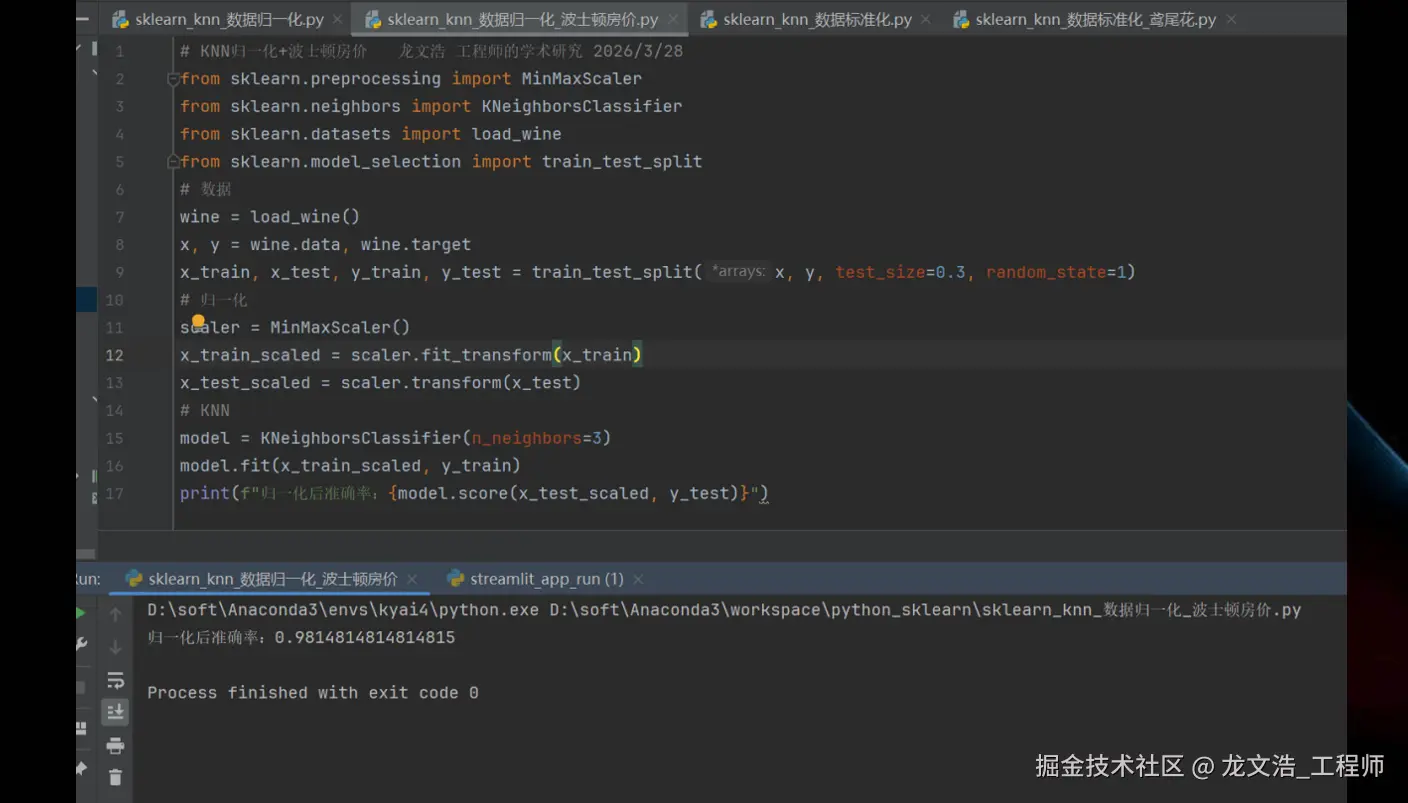Toggle soft-wrap icon in Run console
Image resolution: width=1408 pixels, height=803 pixels.
click(115, 680)
